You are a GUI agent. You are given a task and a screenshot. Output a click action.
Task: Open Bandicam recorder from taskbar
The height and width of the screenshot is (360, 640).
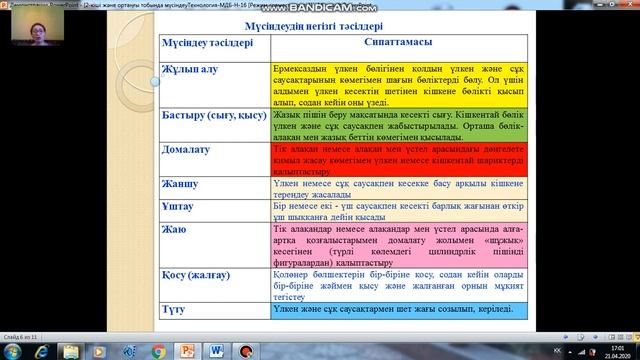click(246, 351)
